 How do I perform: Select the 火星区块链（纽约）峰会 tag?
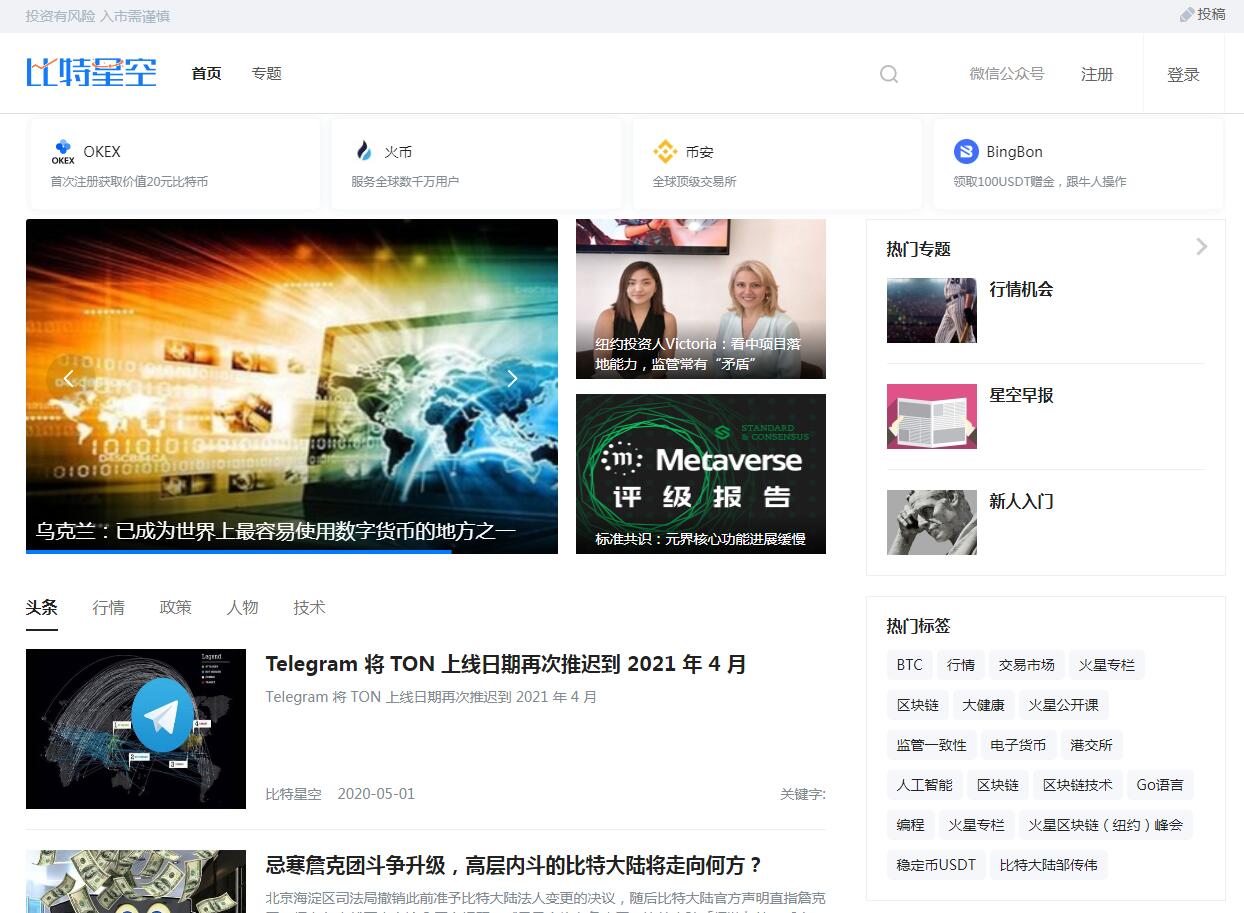[x=1106, y=825]
